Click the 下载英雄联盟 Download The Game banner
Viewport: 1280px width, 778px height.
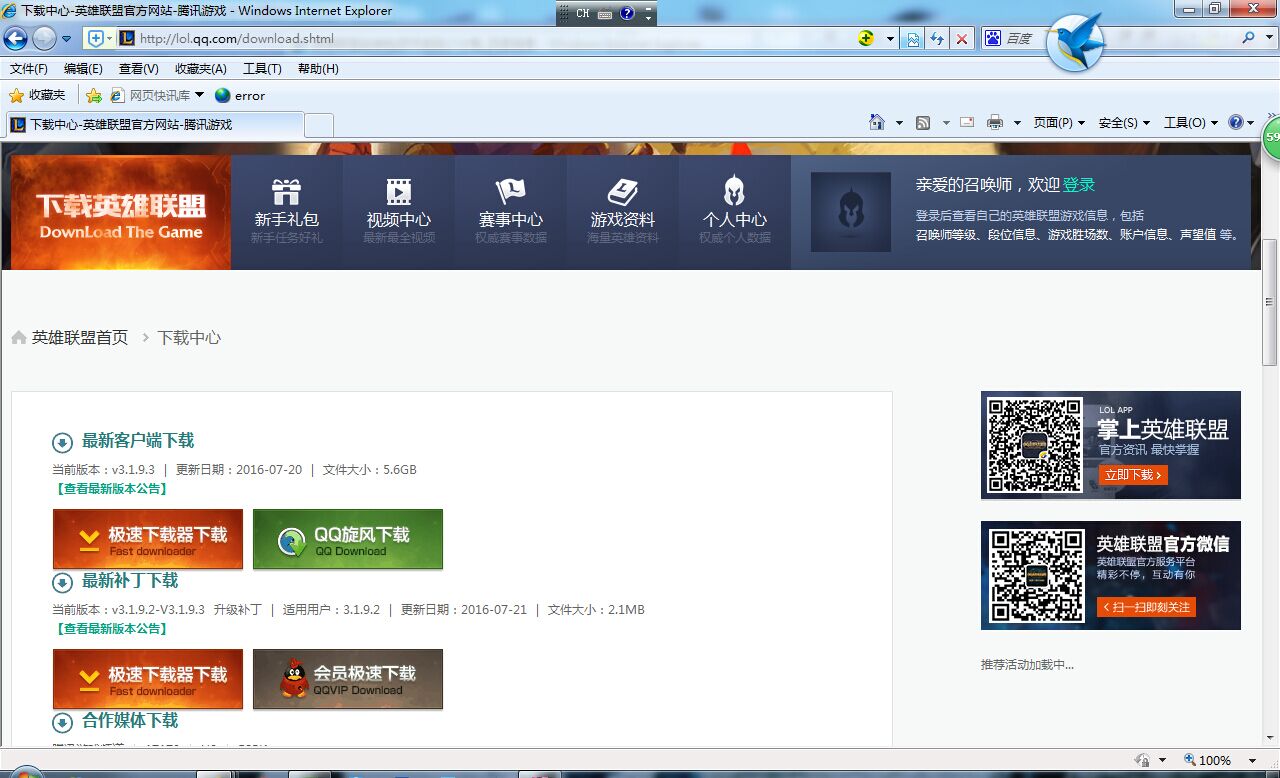pos(121,212)
